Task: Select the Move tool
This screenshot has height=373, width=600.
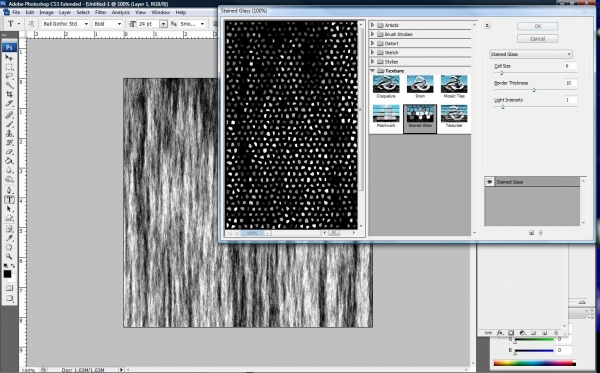Action: pos(9,58)
